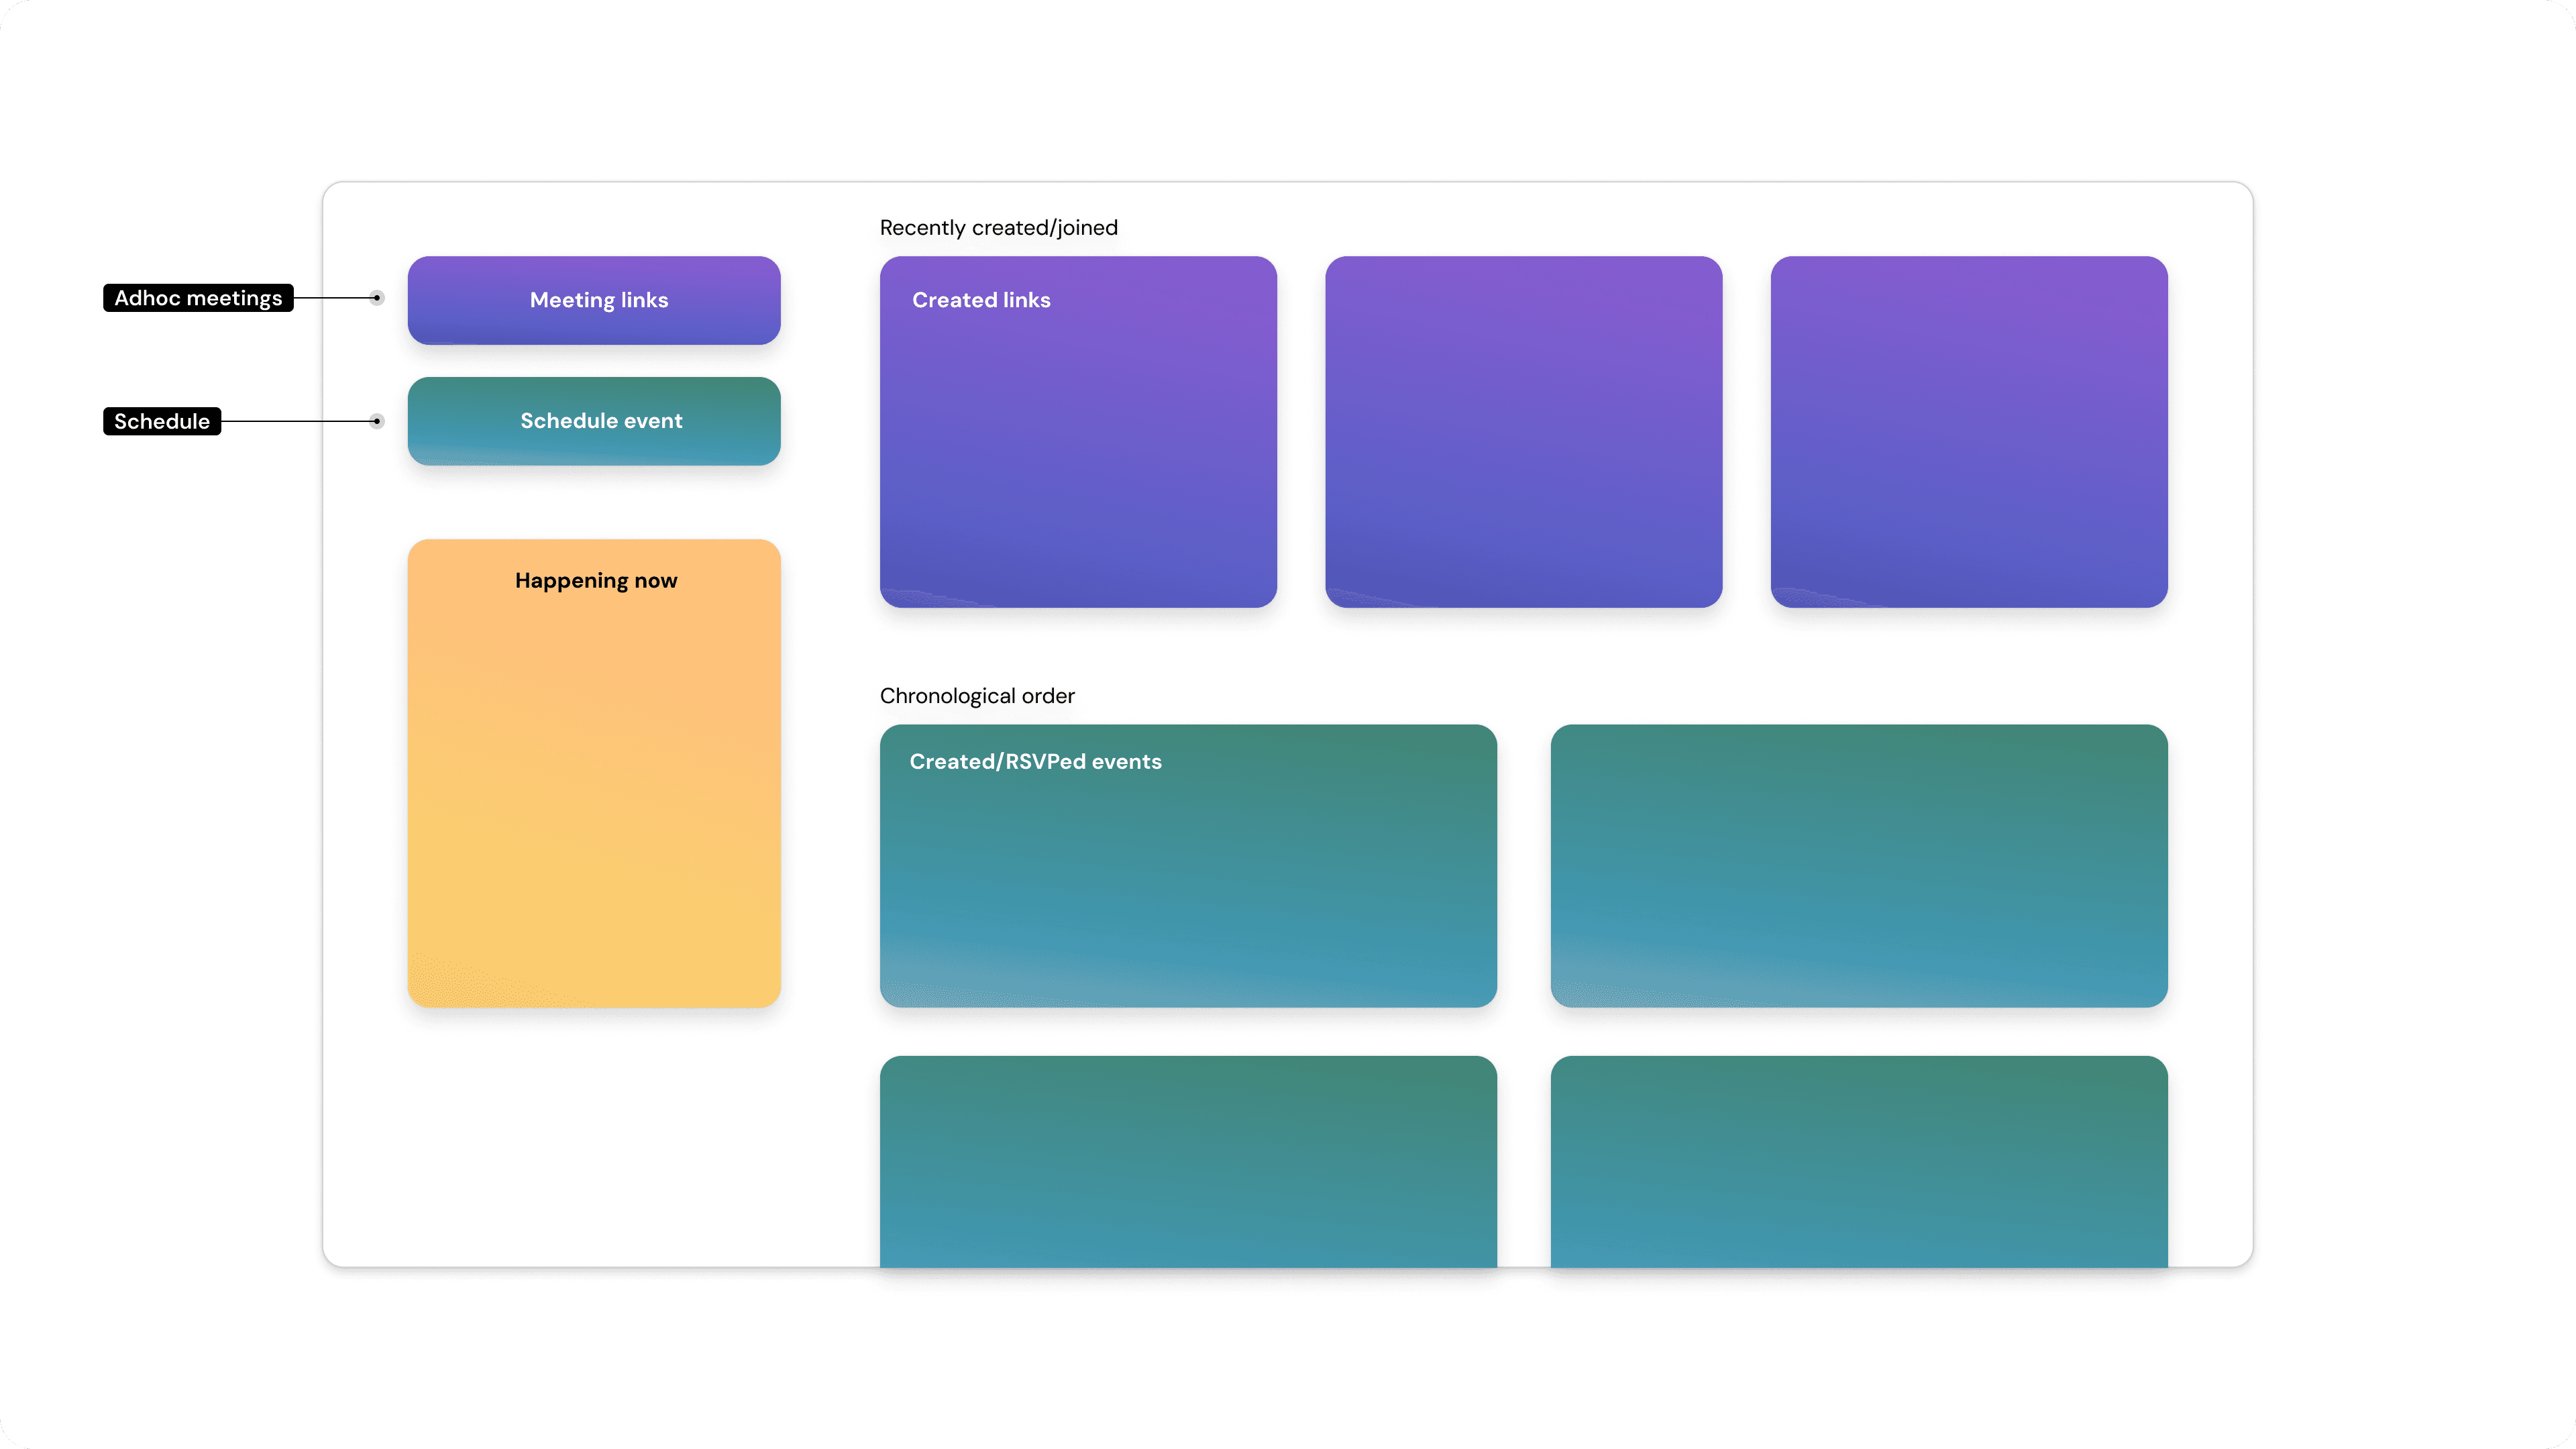2576x1449 pixels.
Task: Click the Adhoc meetings annotation label
Action: [198, 298]
